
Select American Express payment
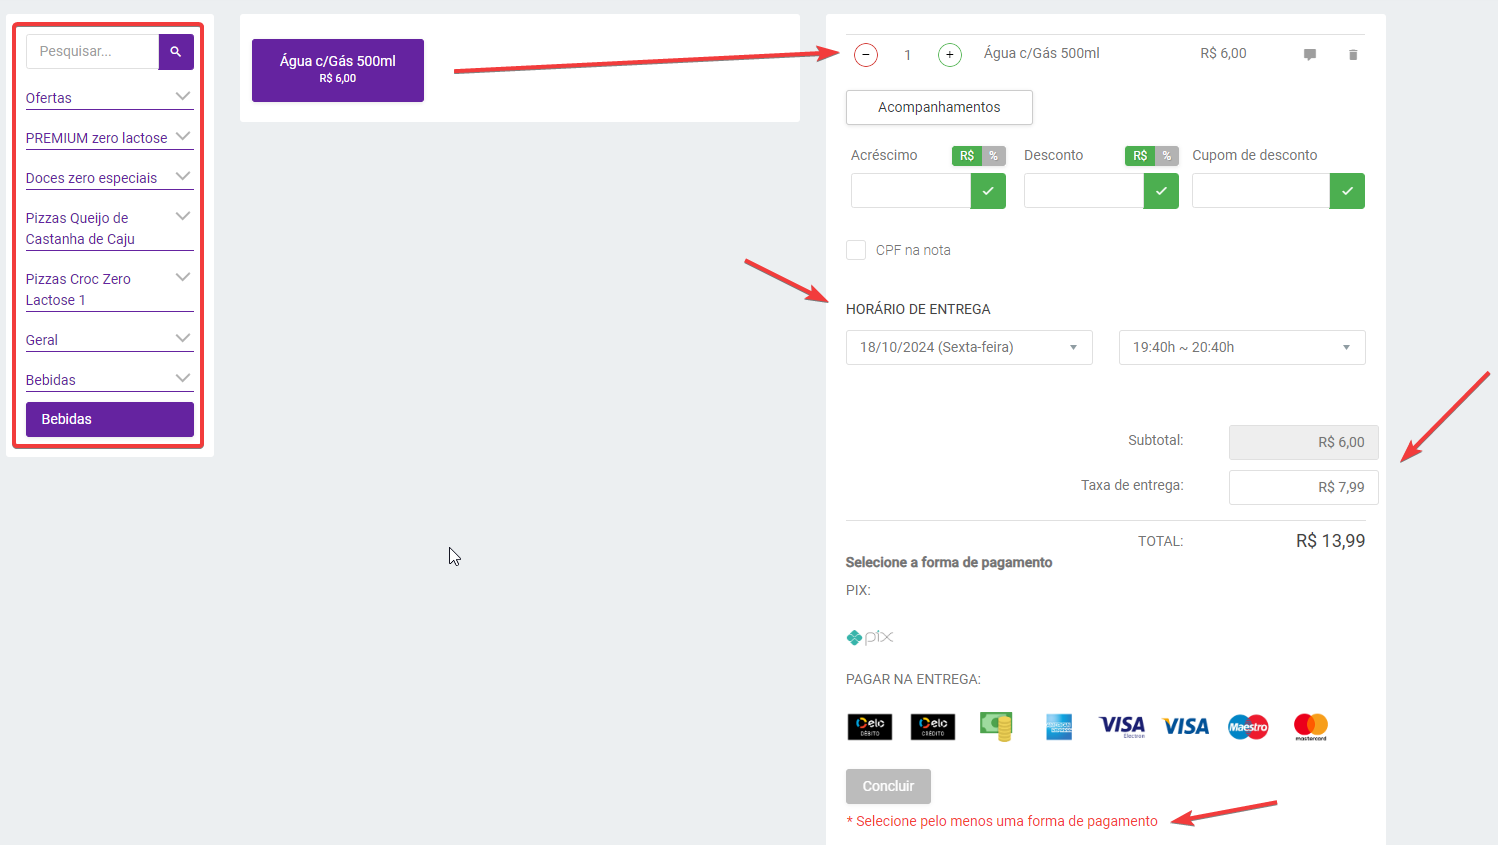click(x=1059, y=726)
